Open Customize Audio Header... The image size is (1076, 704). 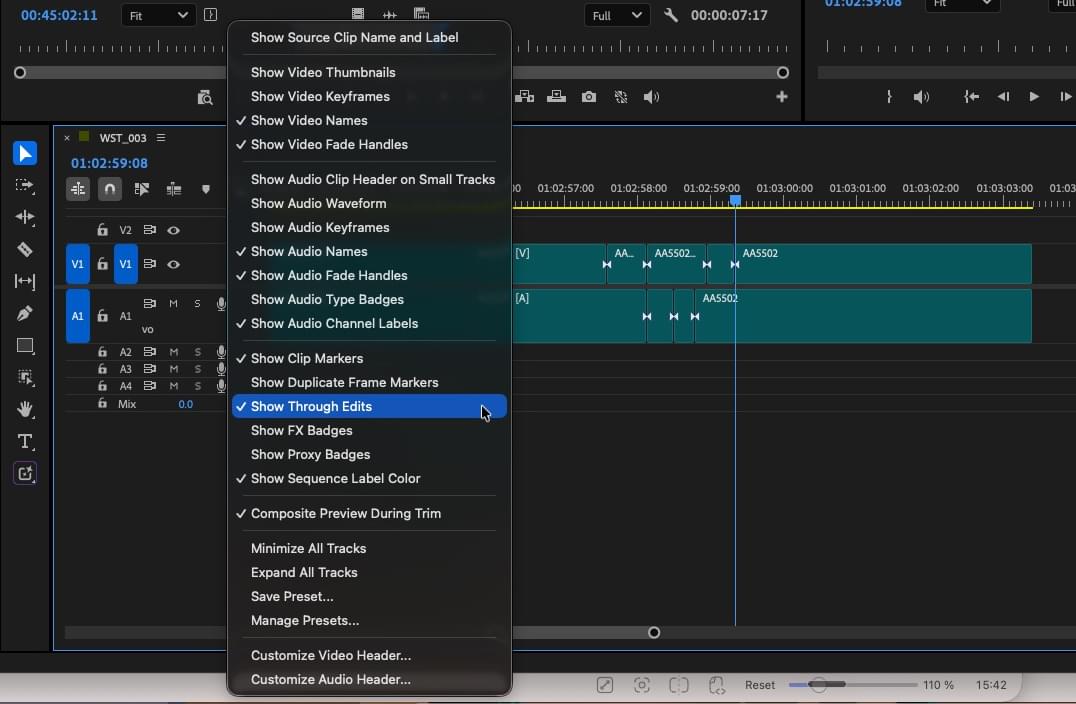point(369,679)
